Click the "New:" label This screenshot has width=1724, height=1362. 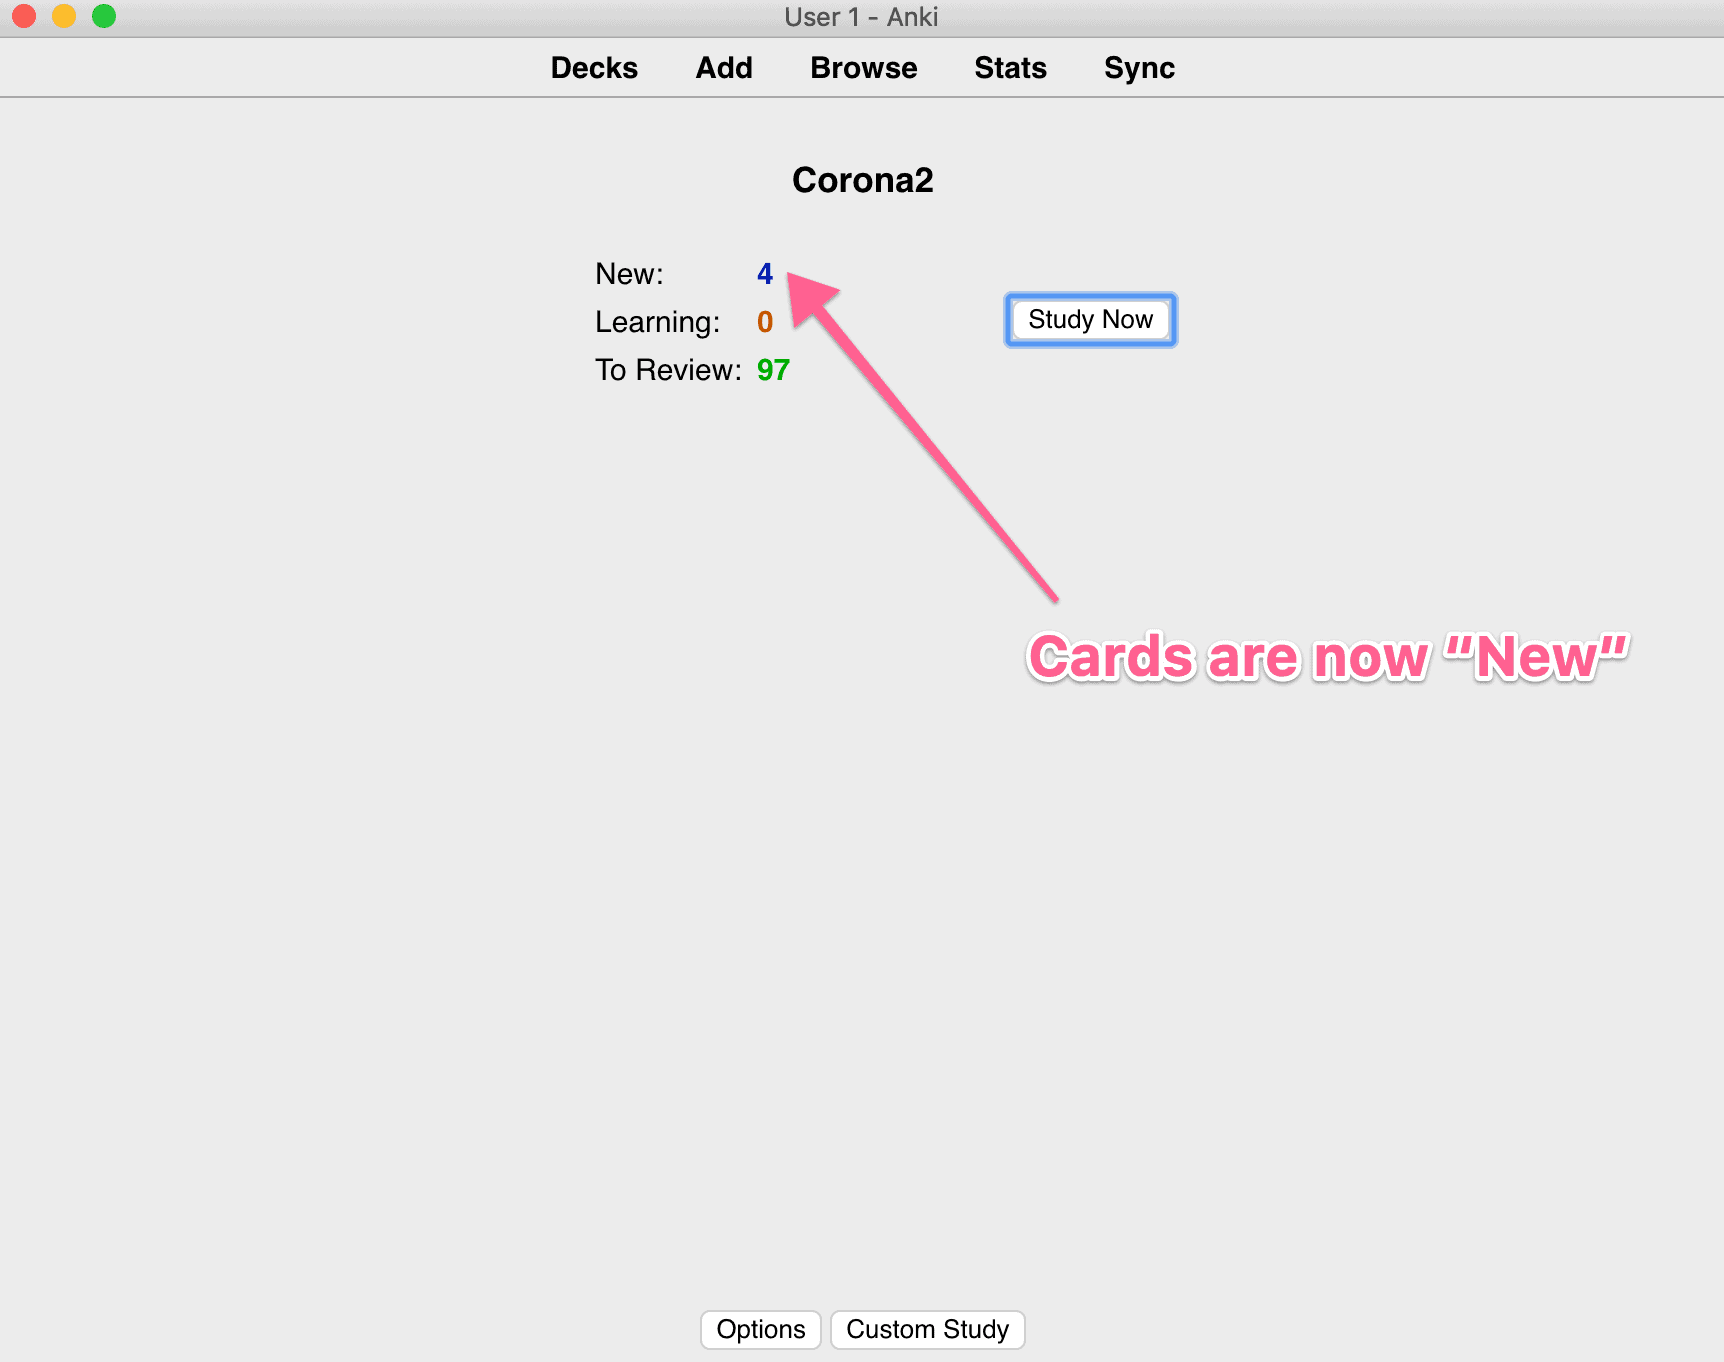[x=629, y=273]
